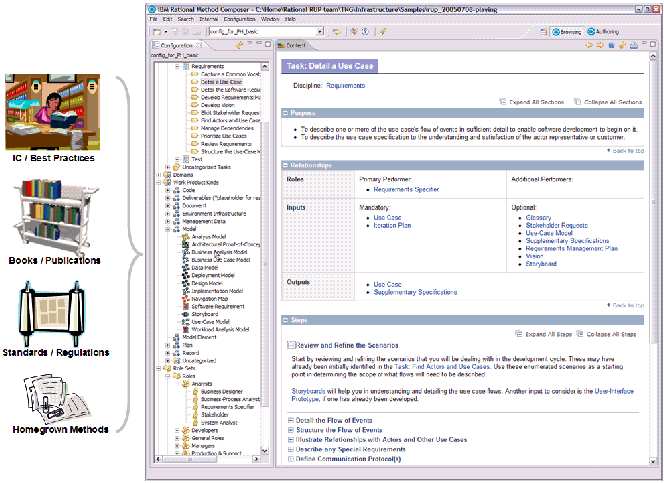
Task: Click down arrow of Content pane scrollbar
Action: [x=653, y=461]
